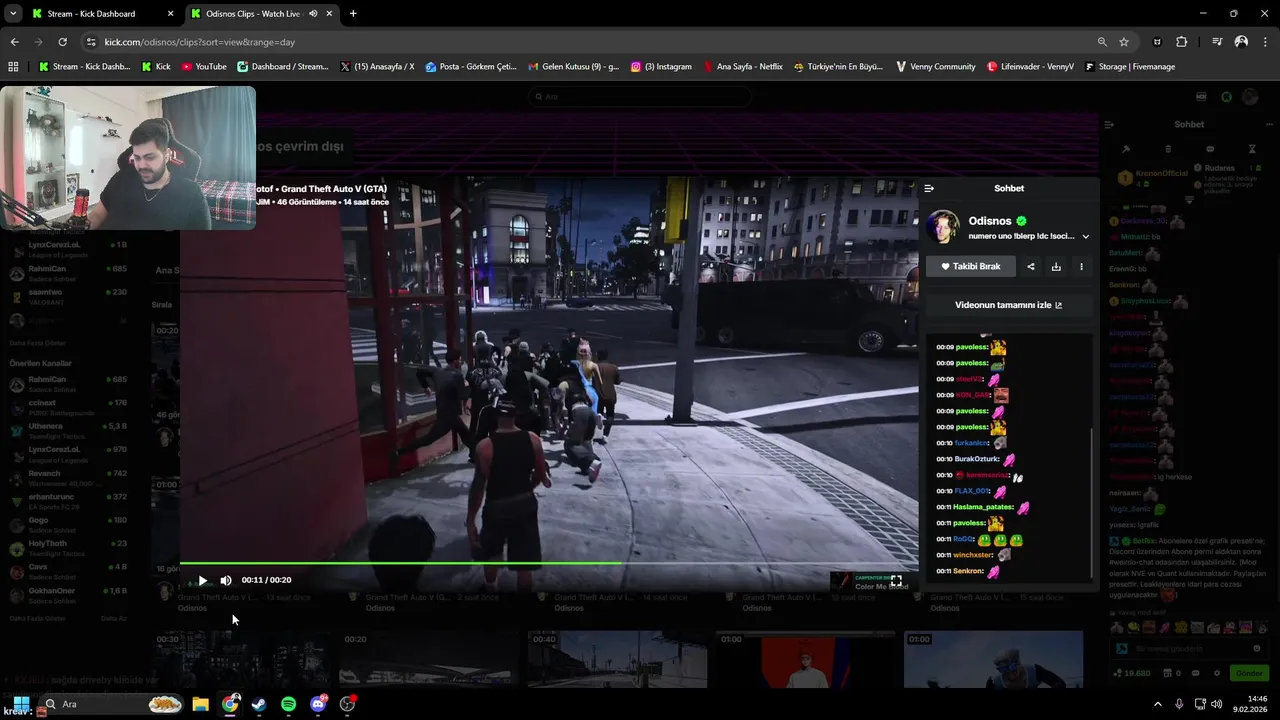This screenshot has height=720, width=1280.
Task: Open a new browser tab
Action: click(353, 14)
